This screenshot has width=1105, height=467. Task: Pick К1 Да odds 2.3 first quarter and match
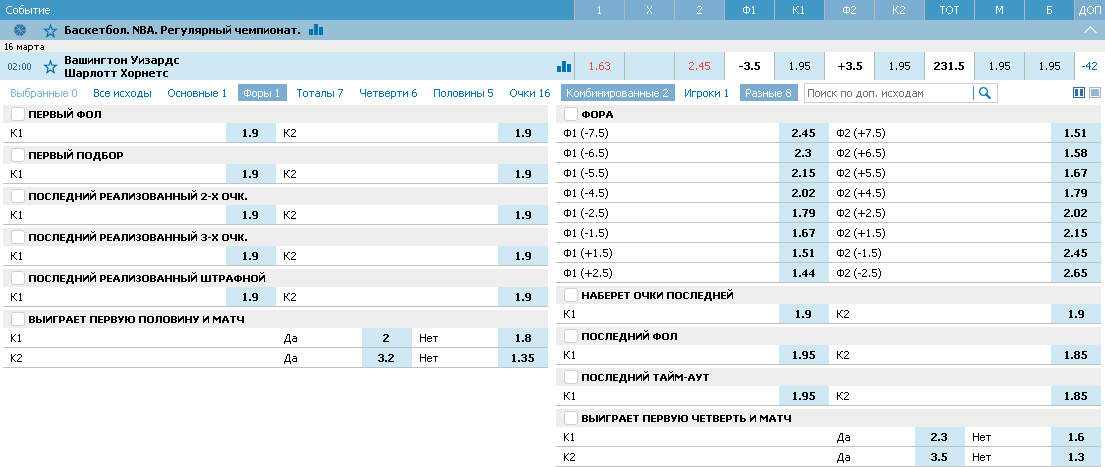click(x=939, y=437)
